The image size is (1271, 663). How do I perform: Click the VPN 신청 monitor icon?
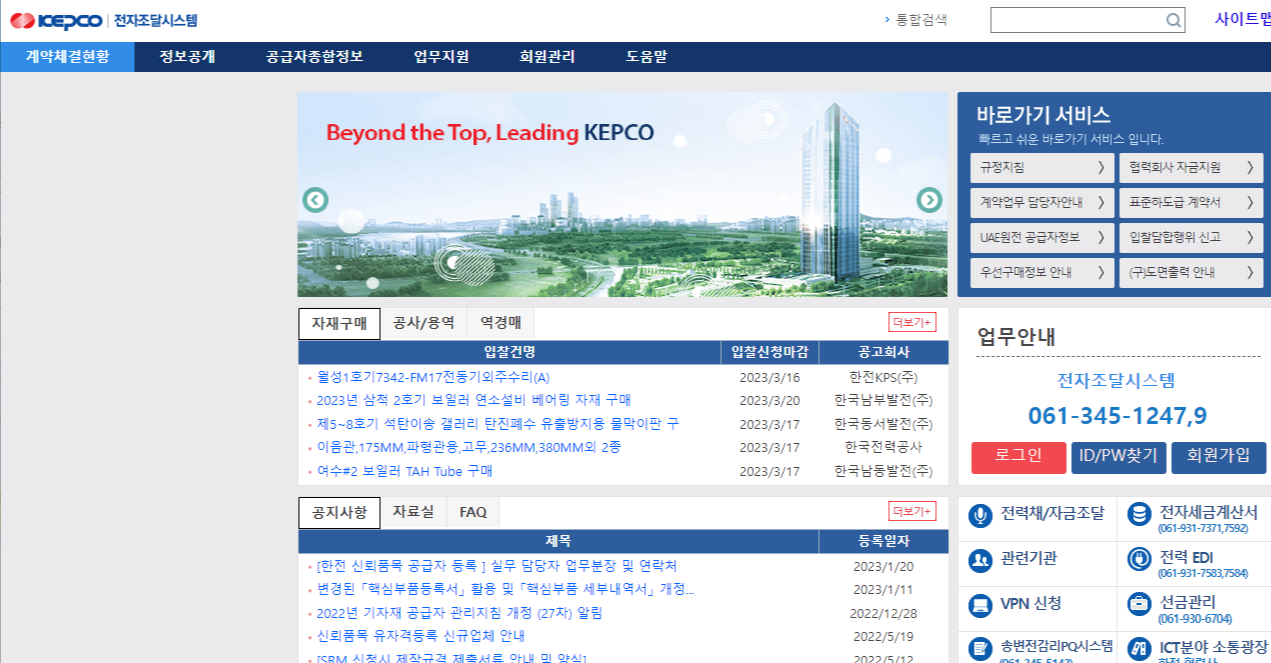pyautogui.click(x=980, y=605)
